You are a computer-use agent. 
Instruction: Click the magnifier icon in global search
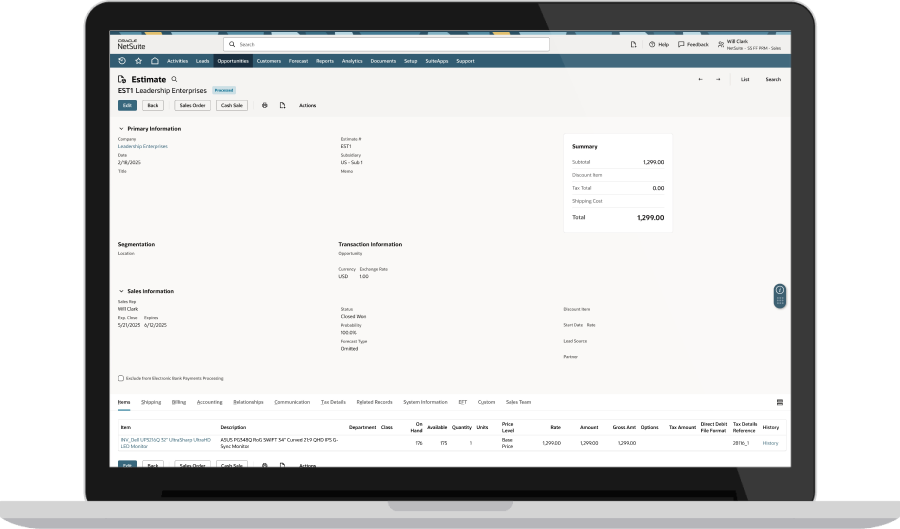coord(232,44)
